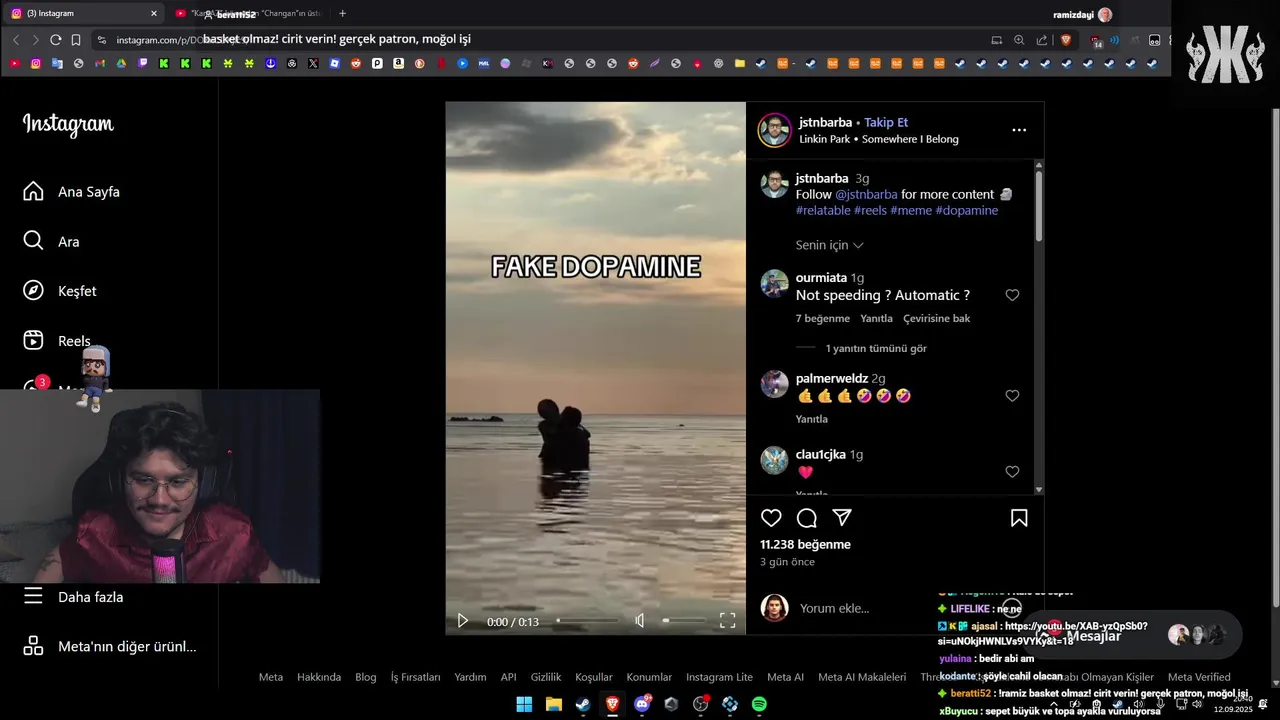Viewport: 1280px width, 720px height.
Task: Like ourmiata's comment
Action: pyautogui.click(x=1012, y=295)
